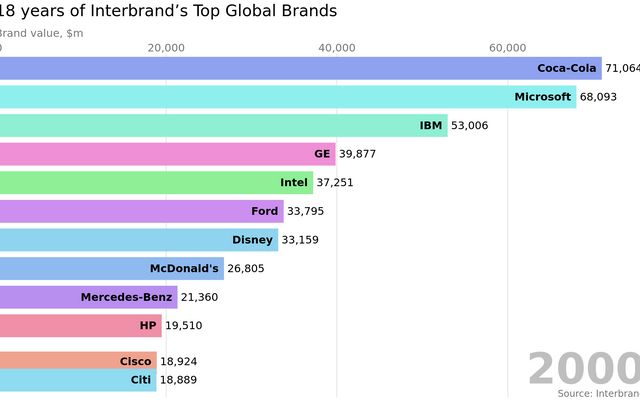Click the 33,795 value beside Ford

(305, 211)
